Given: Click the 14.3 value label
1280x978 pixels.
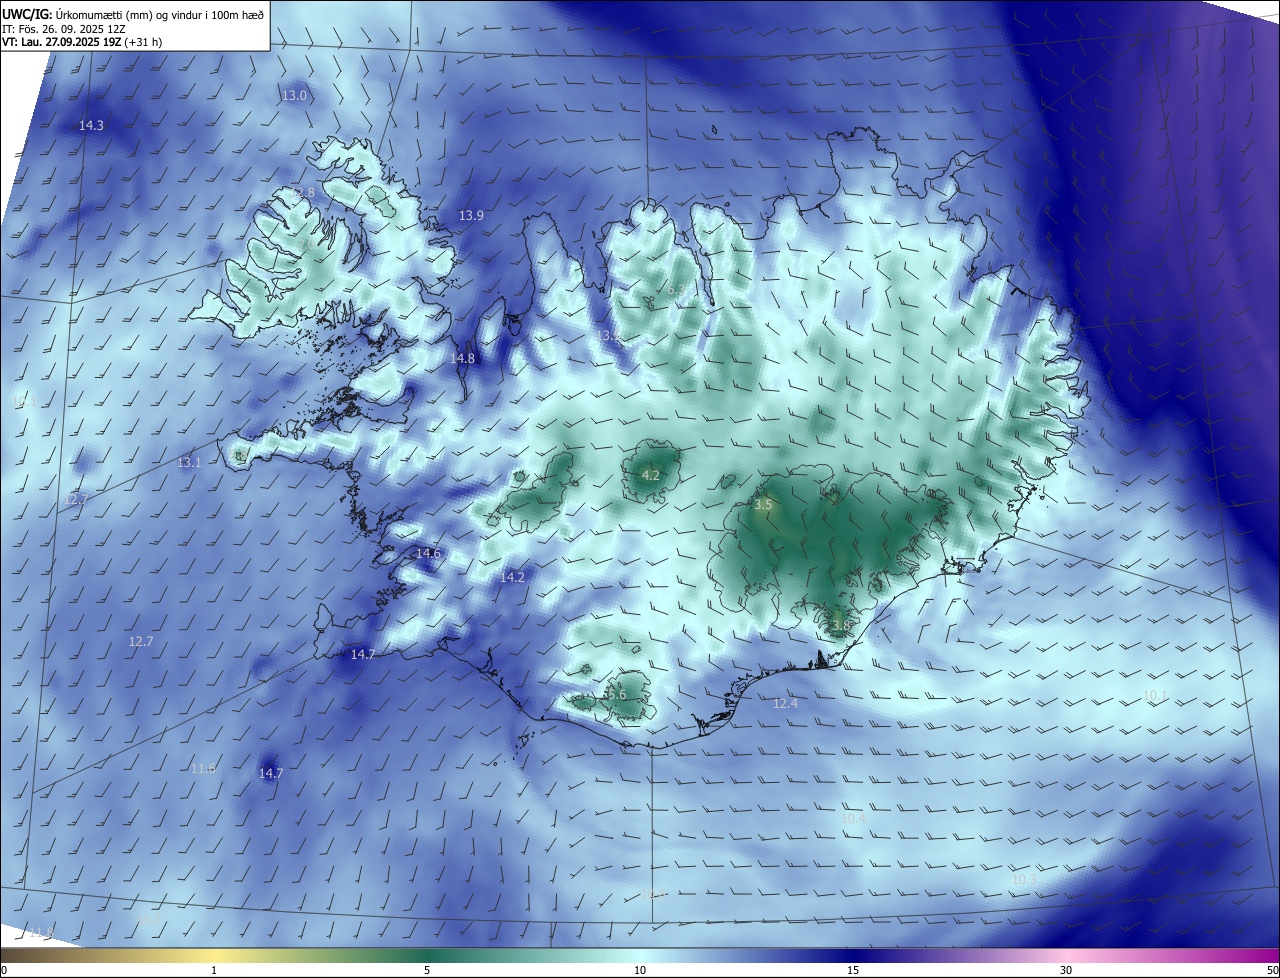Looking at the screenshot, I should click(x=91, y=126).
